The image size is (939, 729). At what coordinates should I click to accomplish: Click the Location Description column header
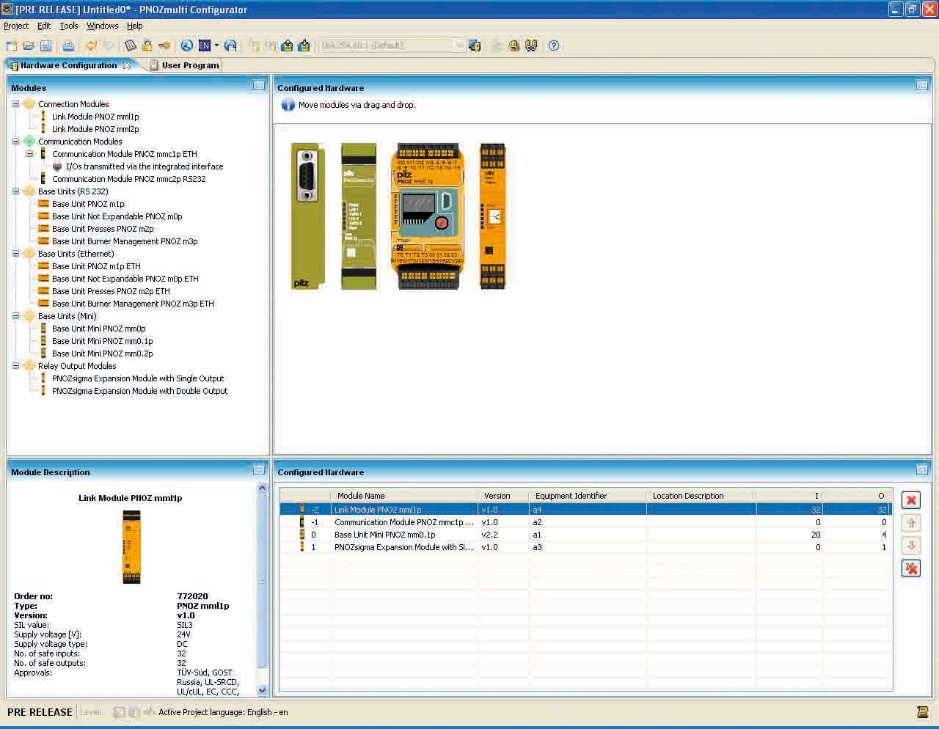pos(701,496)
